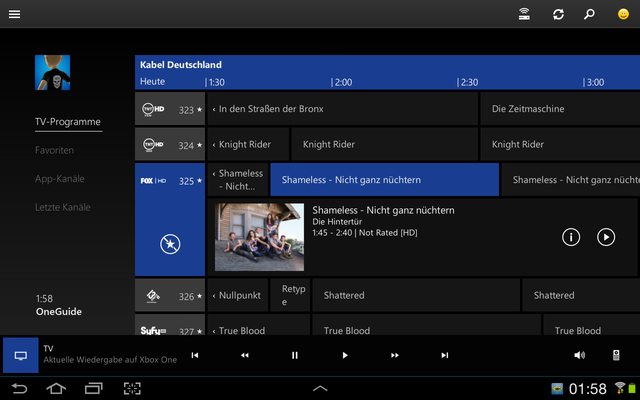Select channel 326 logo
Image resolution: width=640 pixels, height=400 pixels.
(153, 296)
